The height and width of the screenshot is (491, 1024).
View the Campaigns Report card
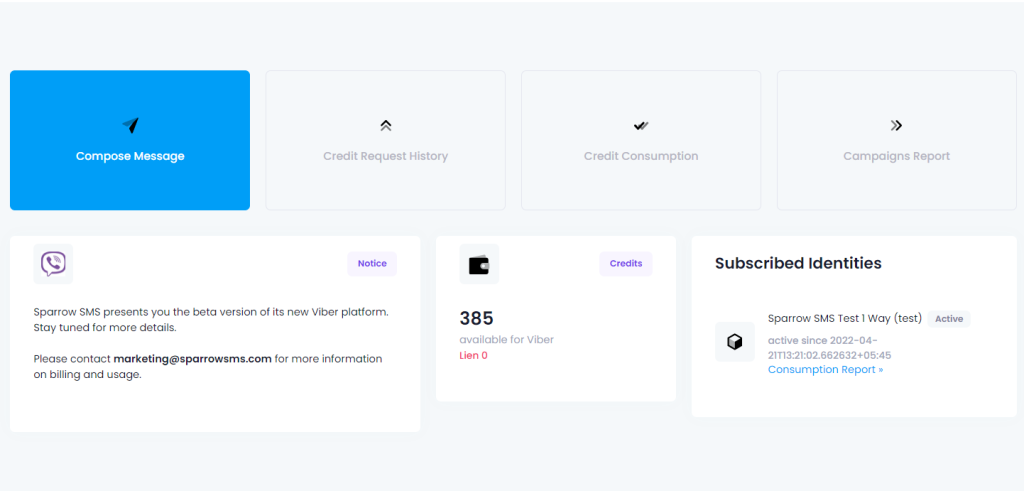point(897,140)
